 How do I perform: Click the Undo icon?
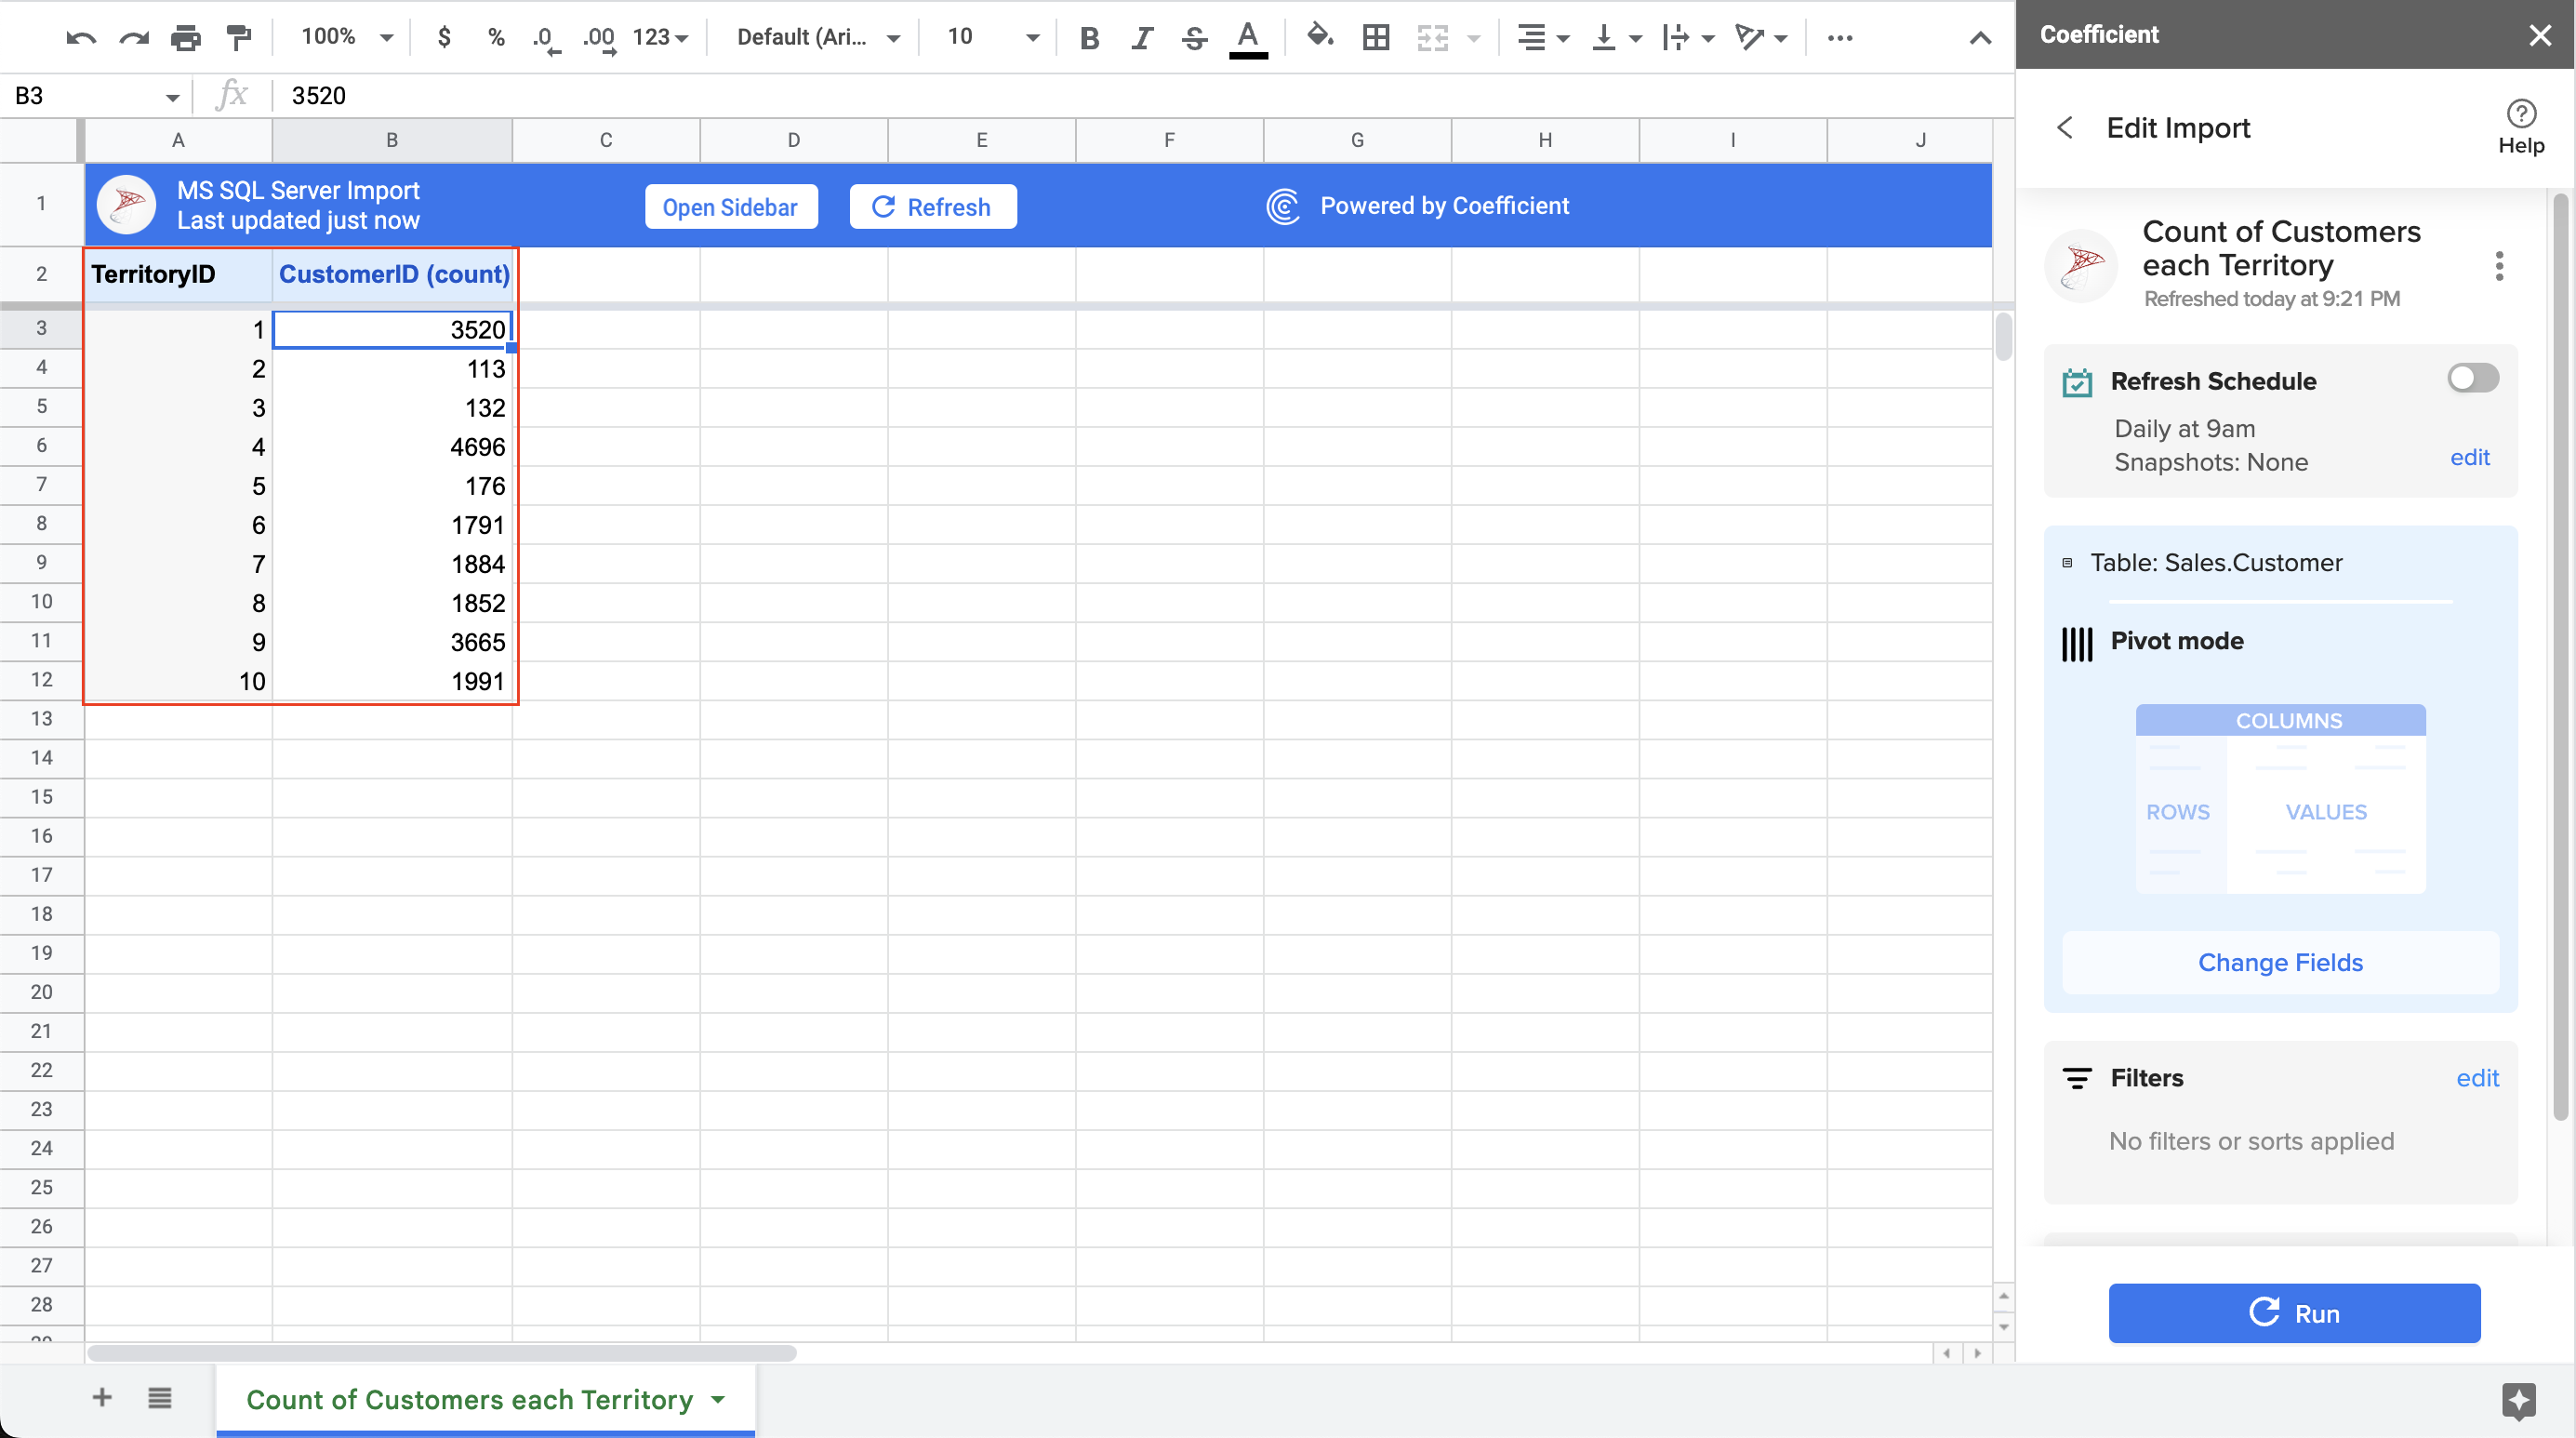81,37
